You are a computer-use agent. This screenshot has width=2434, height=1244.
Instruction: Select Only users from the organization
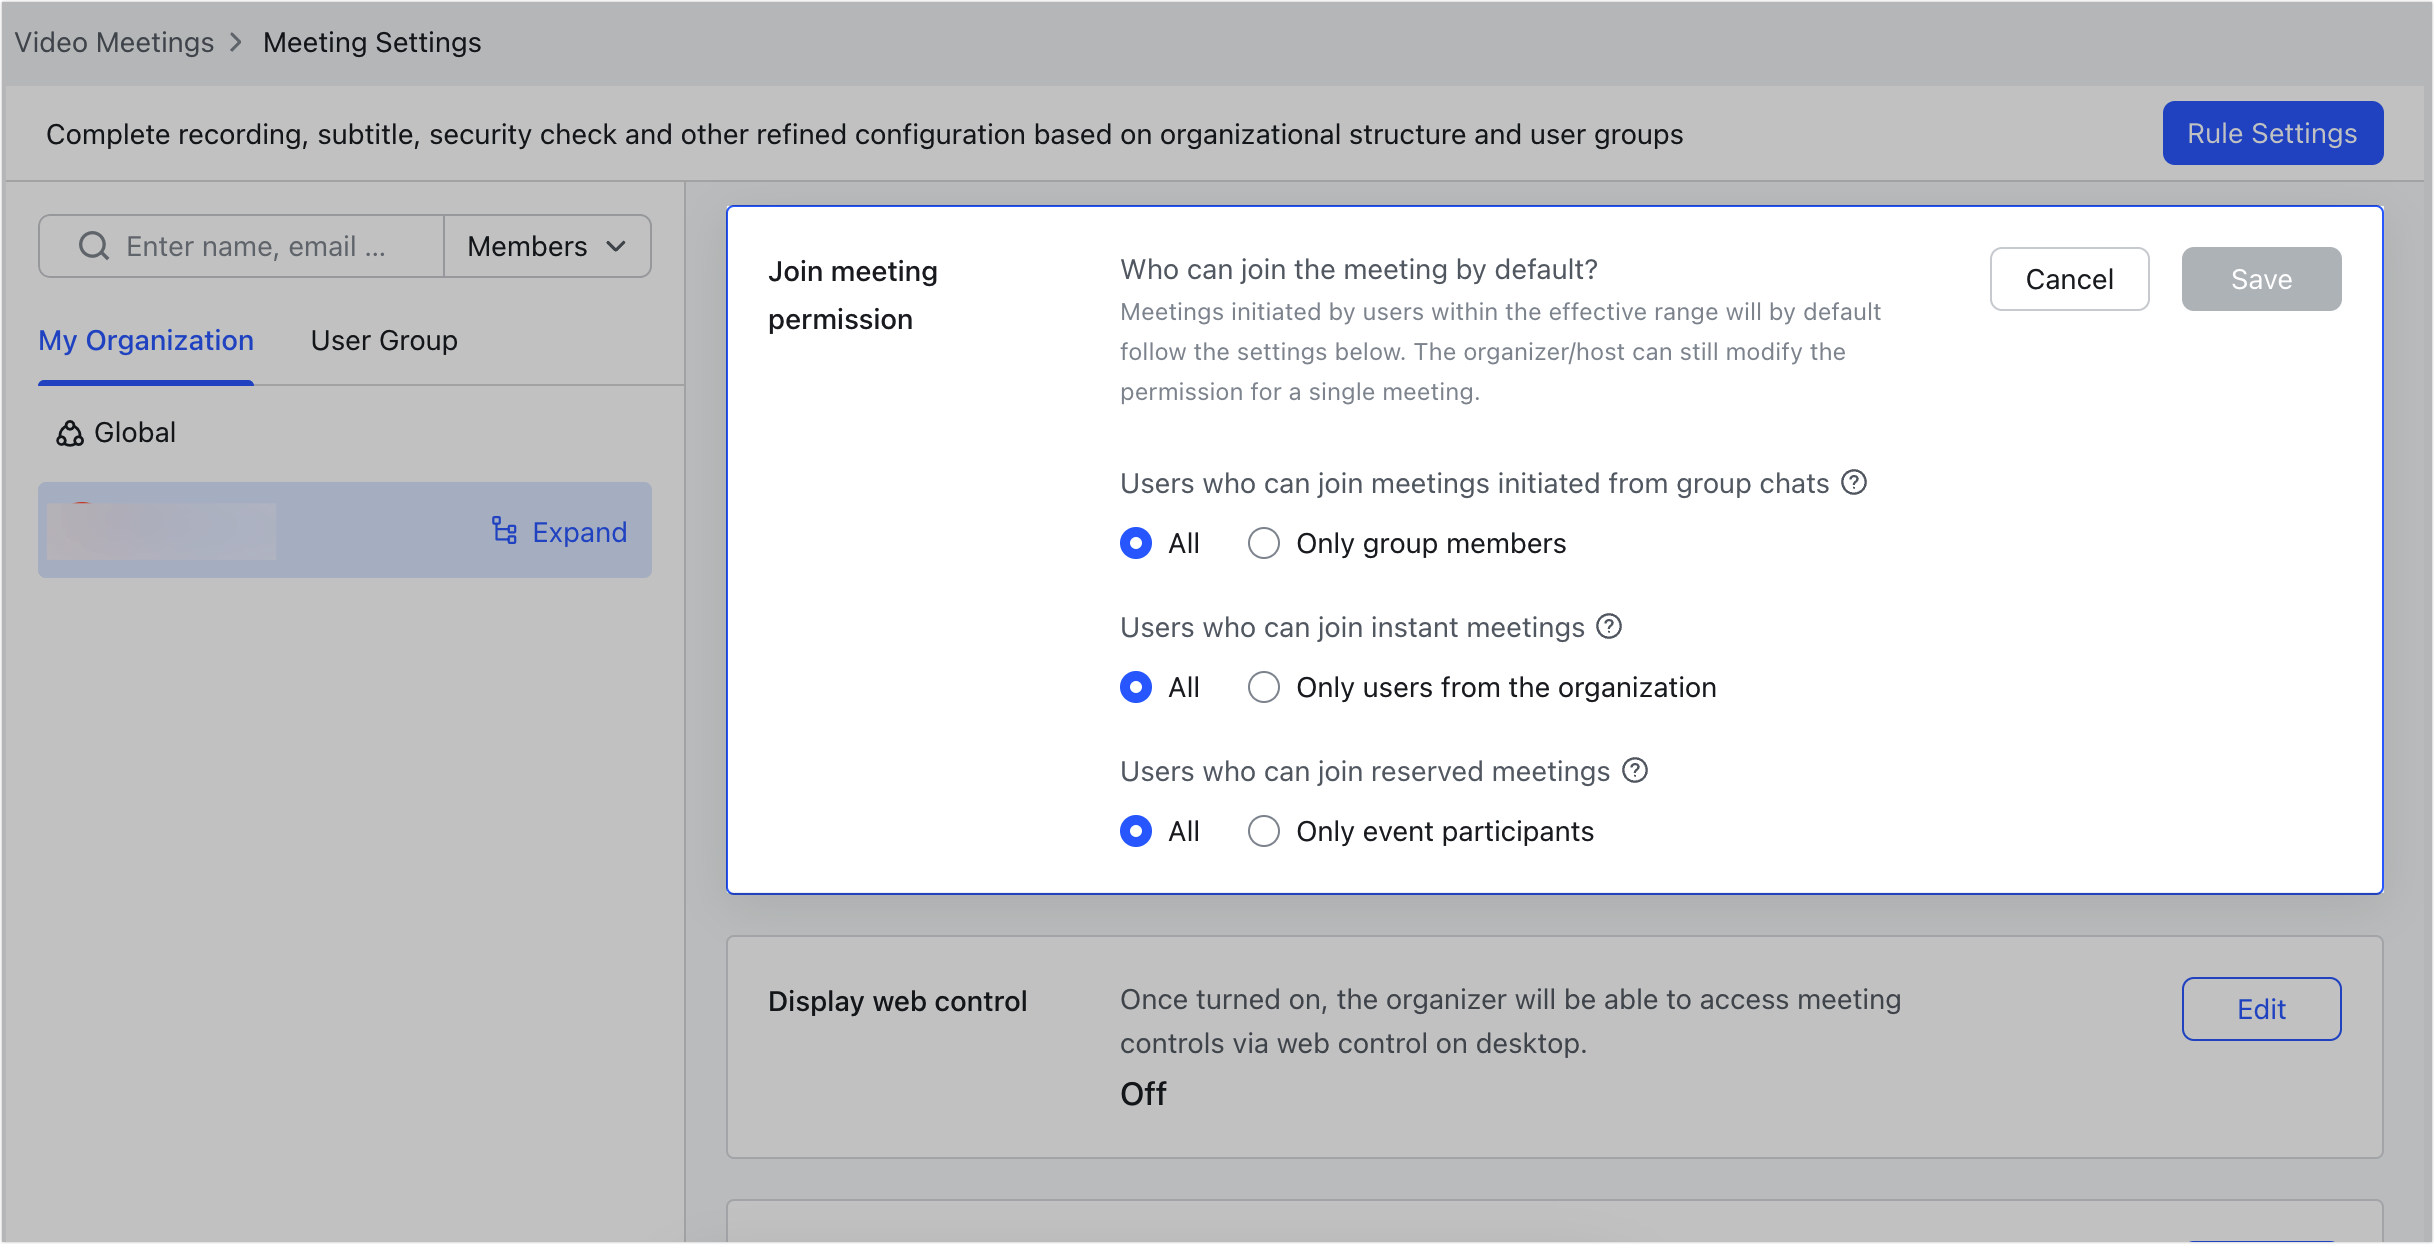tap(1264, 687)
